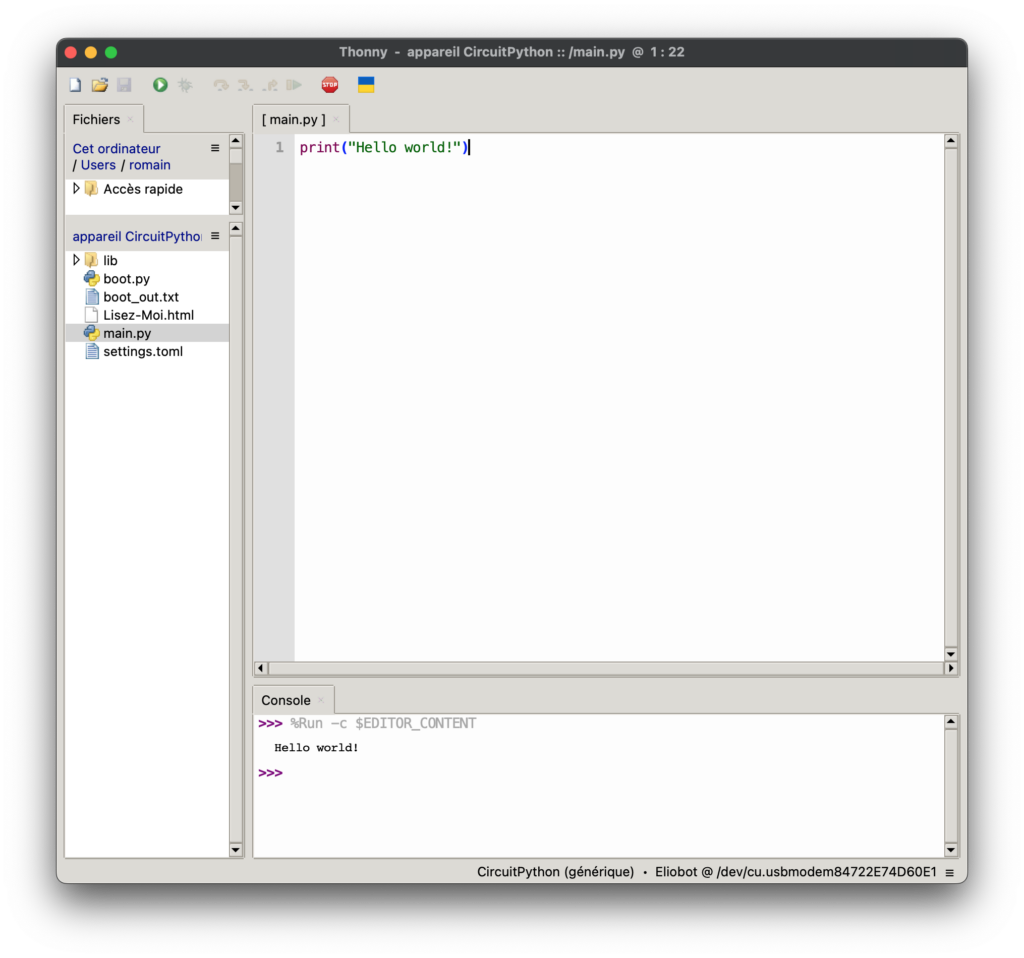Run the current script
The width and height of the screenshot is (1024, 958).
pos(160,84)
